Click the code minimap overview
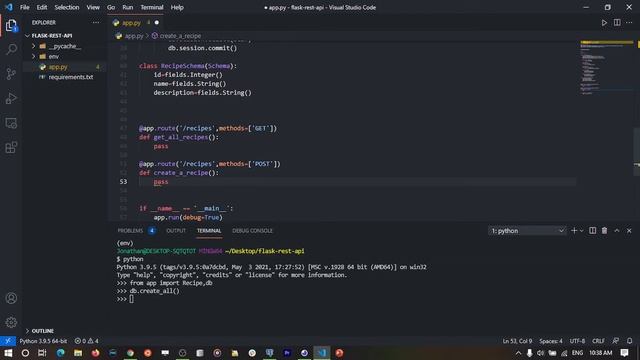Viewport: 640px width, 360px height. [606, 68]
